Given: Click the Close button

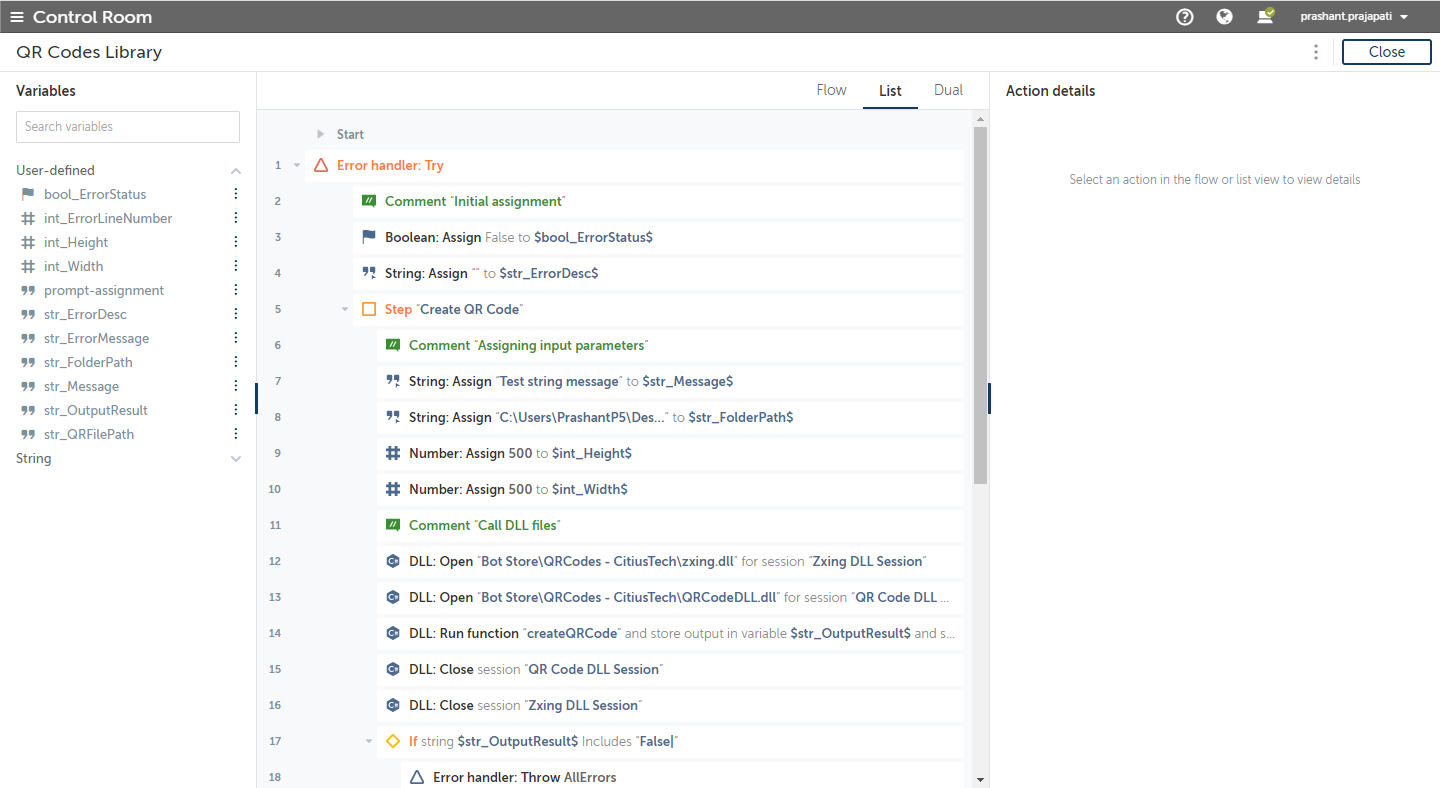Looking at the screenshot, I should tap(1386, 52).
